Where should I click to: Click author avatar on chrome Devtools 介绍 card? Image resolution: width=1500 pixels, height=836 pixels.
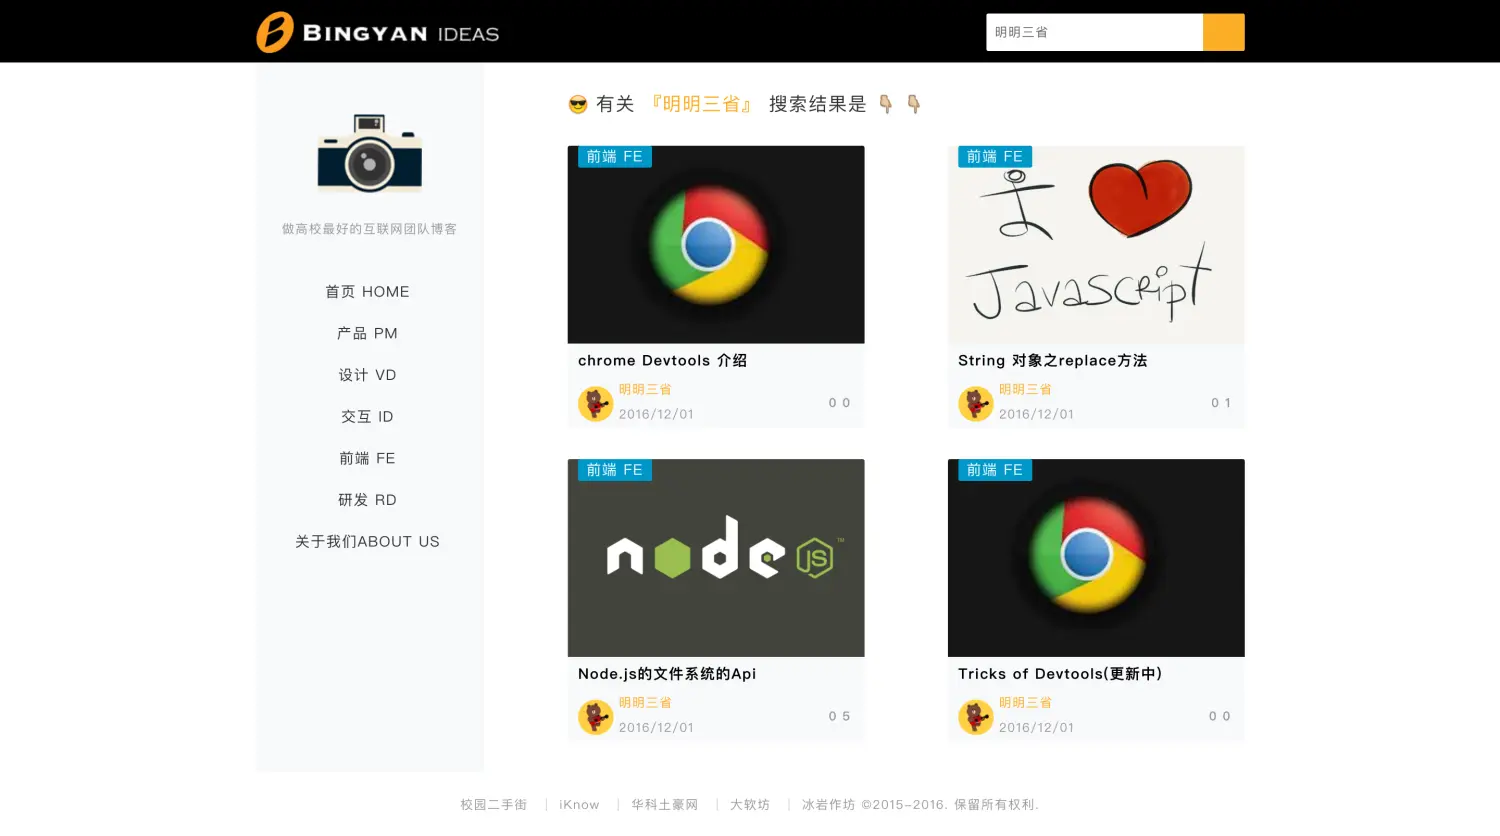tap(595, 404)
